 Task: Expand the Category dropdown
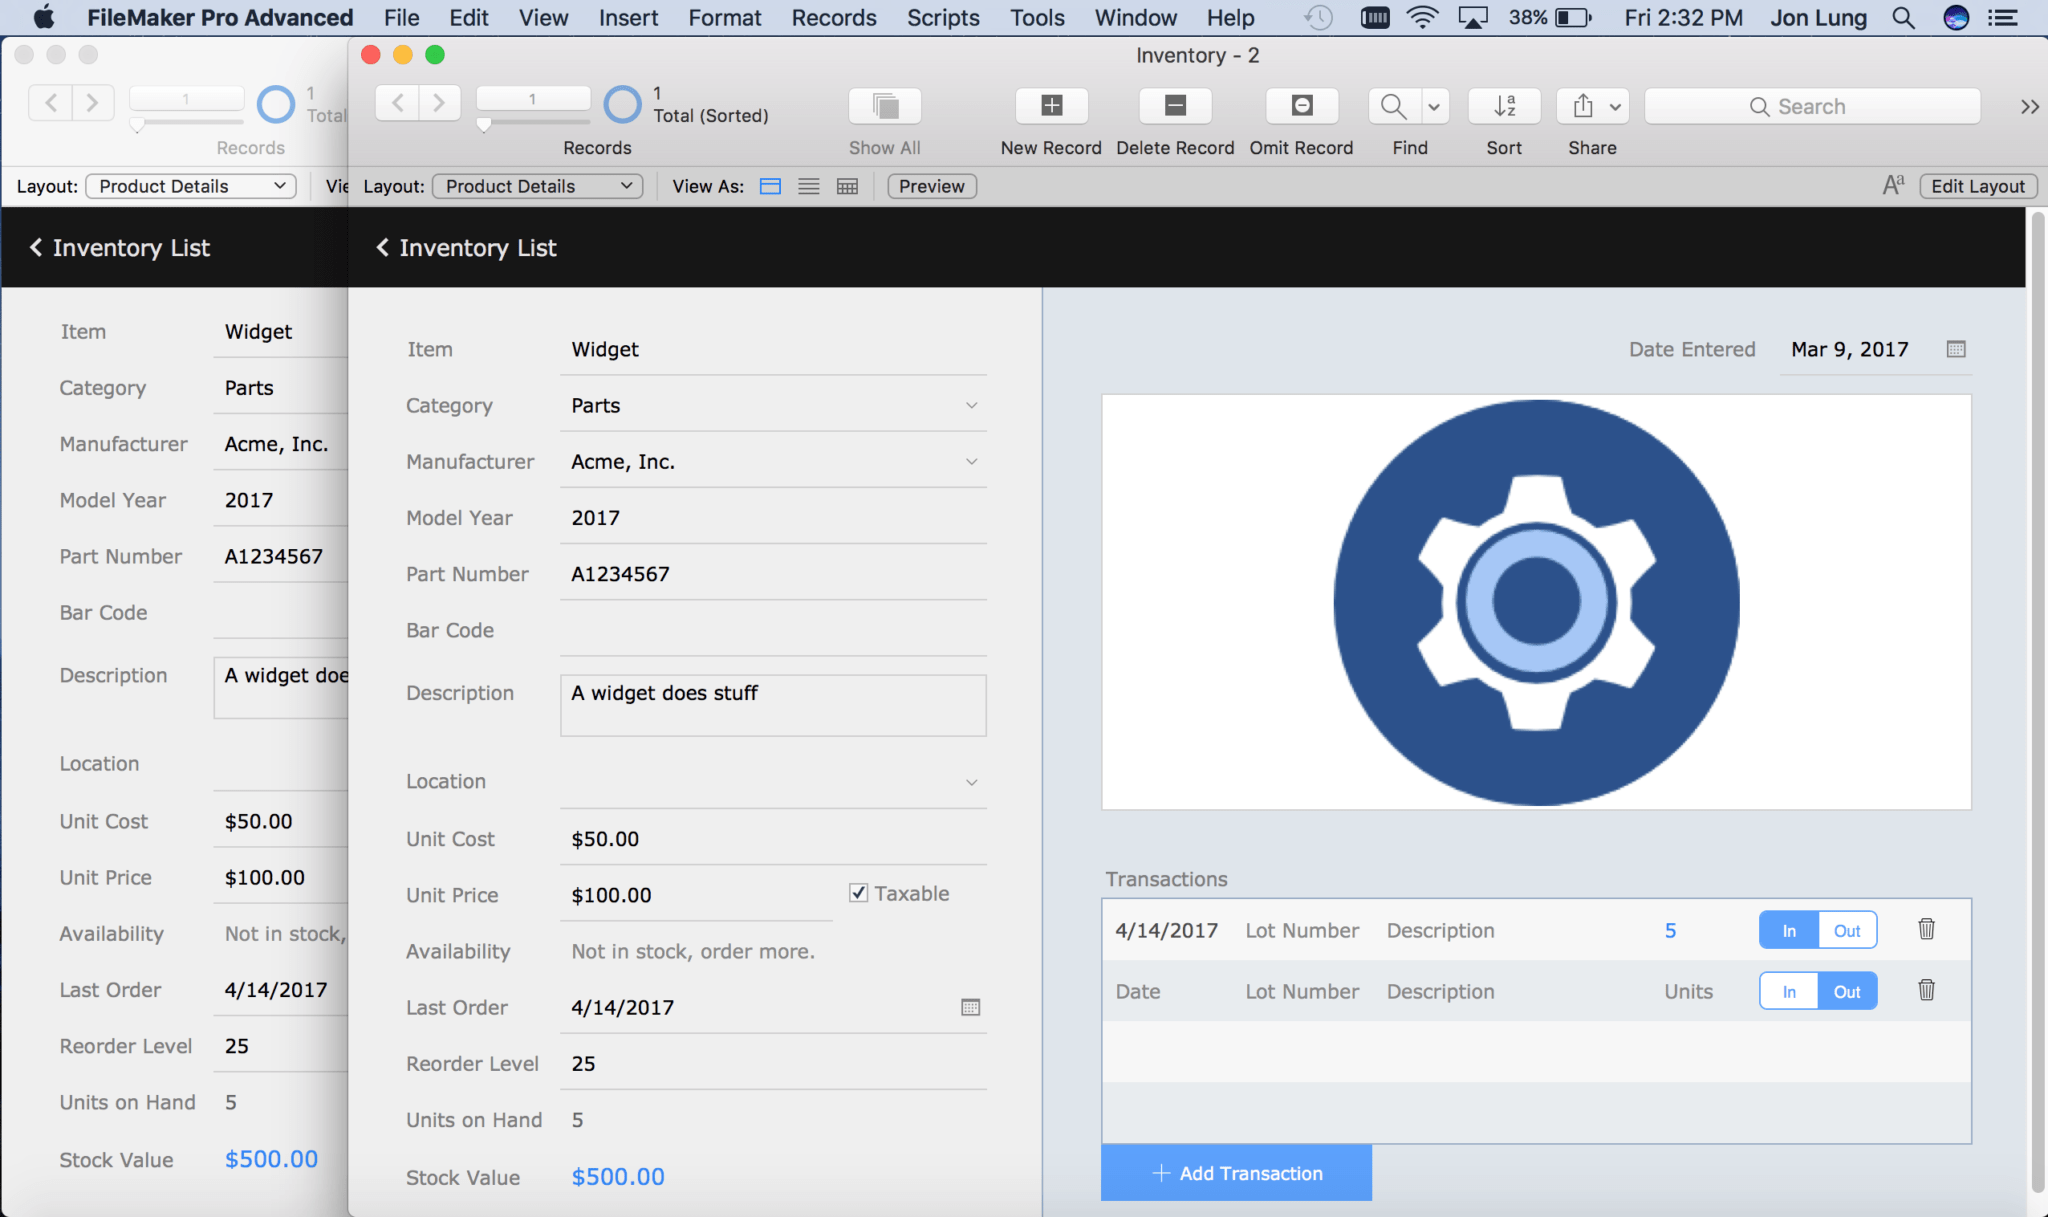(970, 404)
